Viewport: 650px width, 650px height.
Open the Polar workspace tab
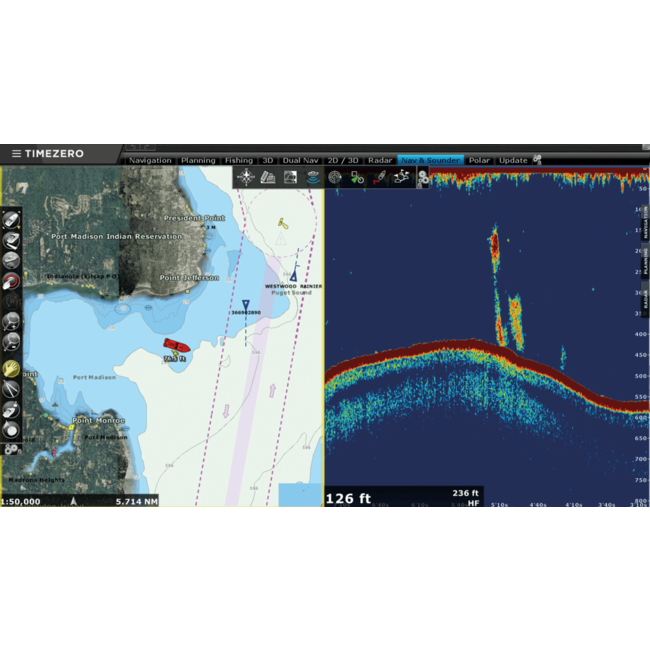(479, 160)
